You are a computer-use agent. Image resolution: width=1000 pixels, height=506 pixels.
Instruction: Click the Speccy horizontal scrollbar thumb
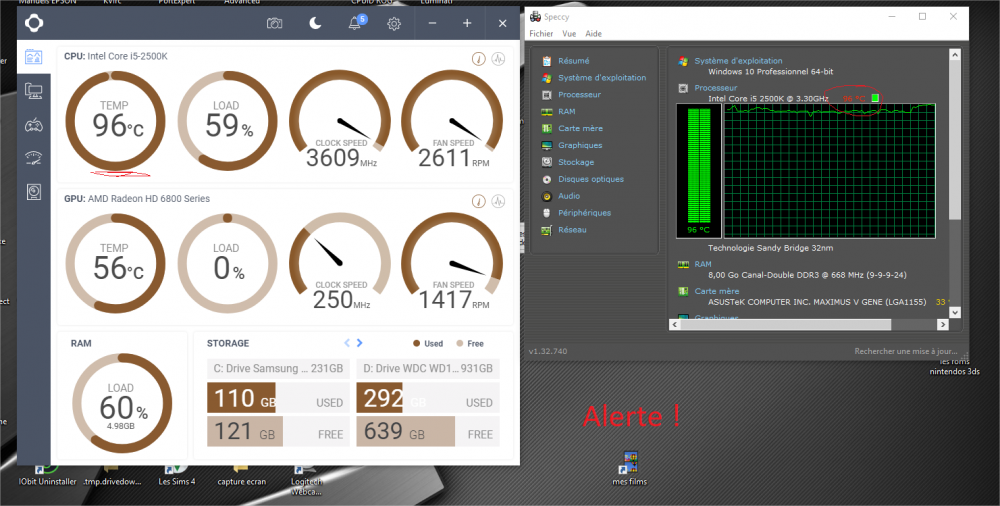pyautogui.click(x=786, y=325)
